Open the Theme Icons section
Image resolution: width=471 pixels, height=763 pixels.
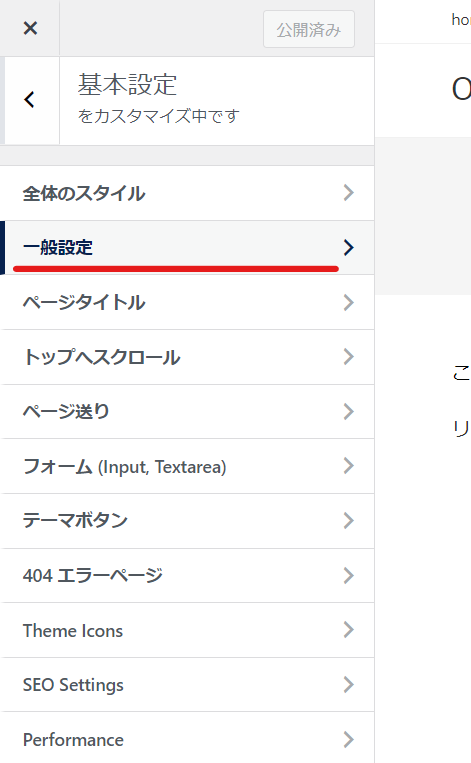point(187,630)
